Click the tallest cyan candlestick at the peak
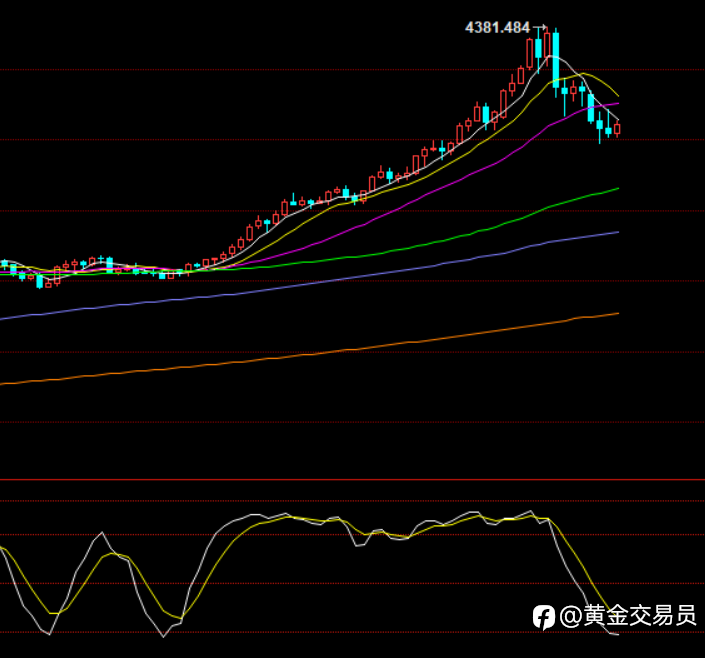The image size is (705, 658). (x=556, y=63)
